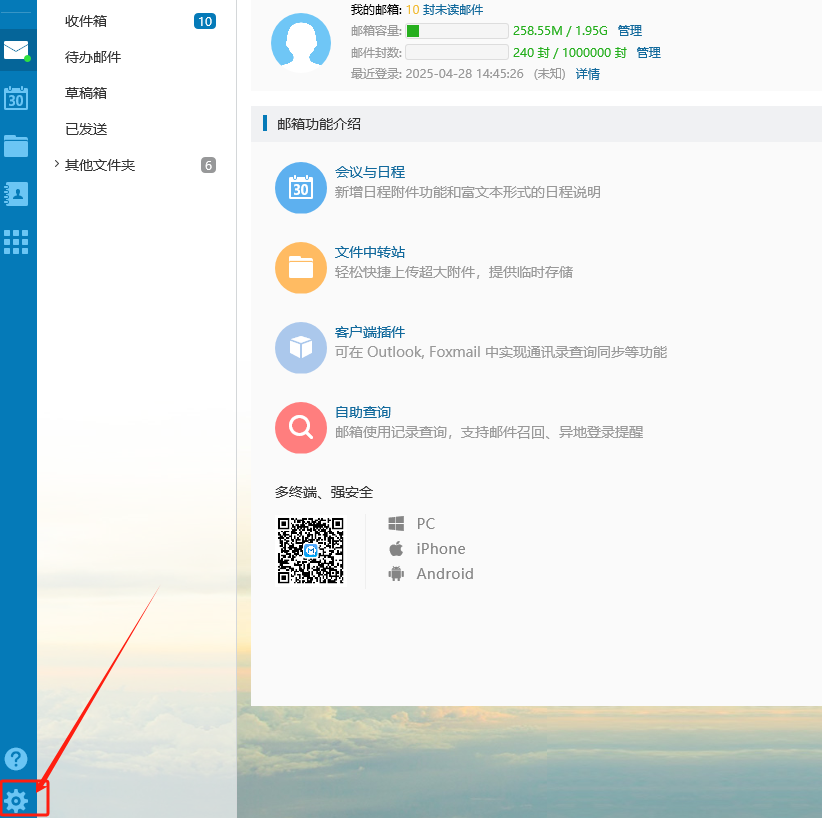Click the 客户端插件 cube icon
The image size is (822, 818).
301,348
